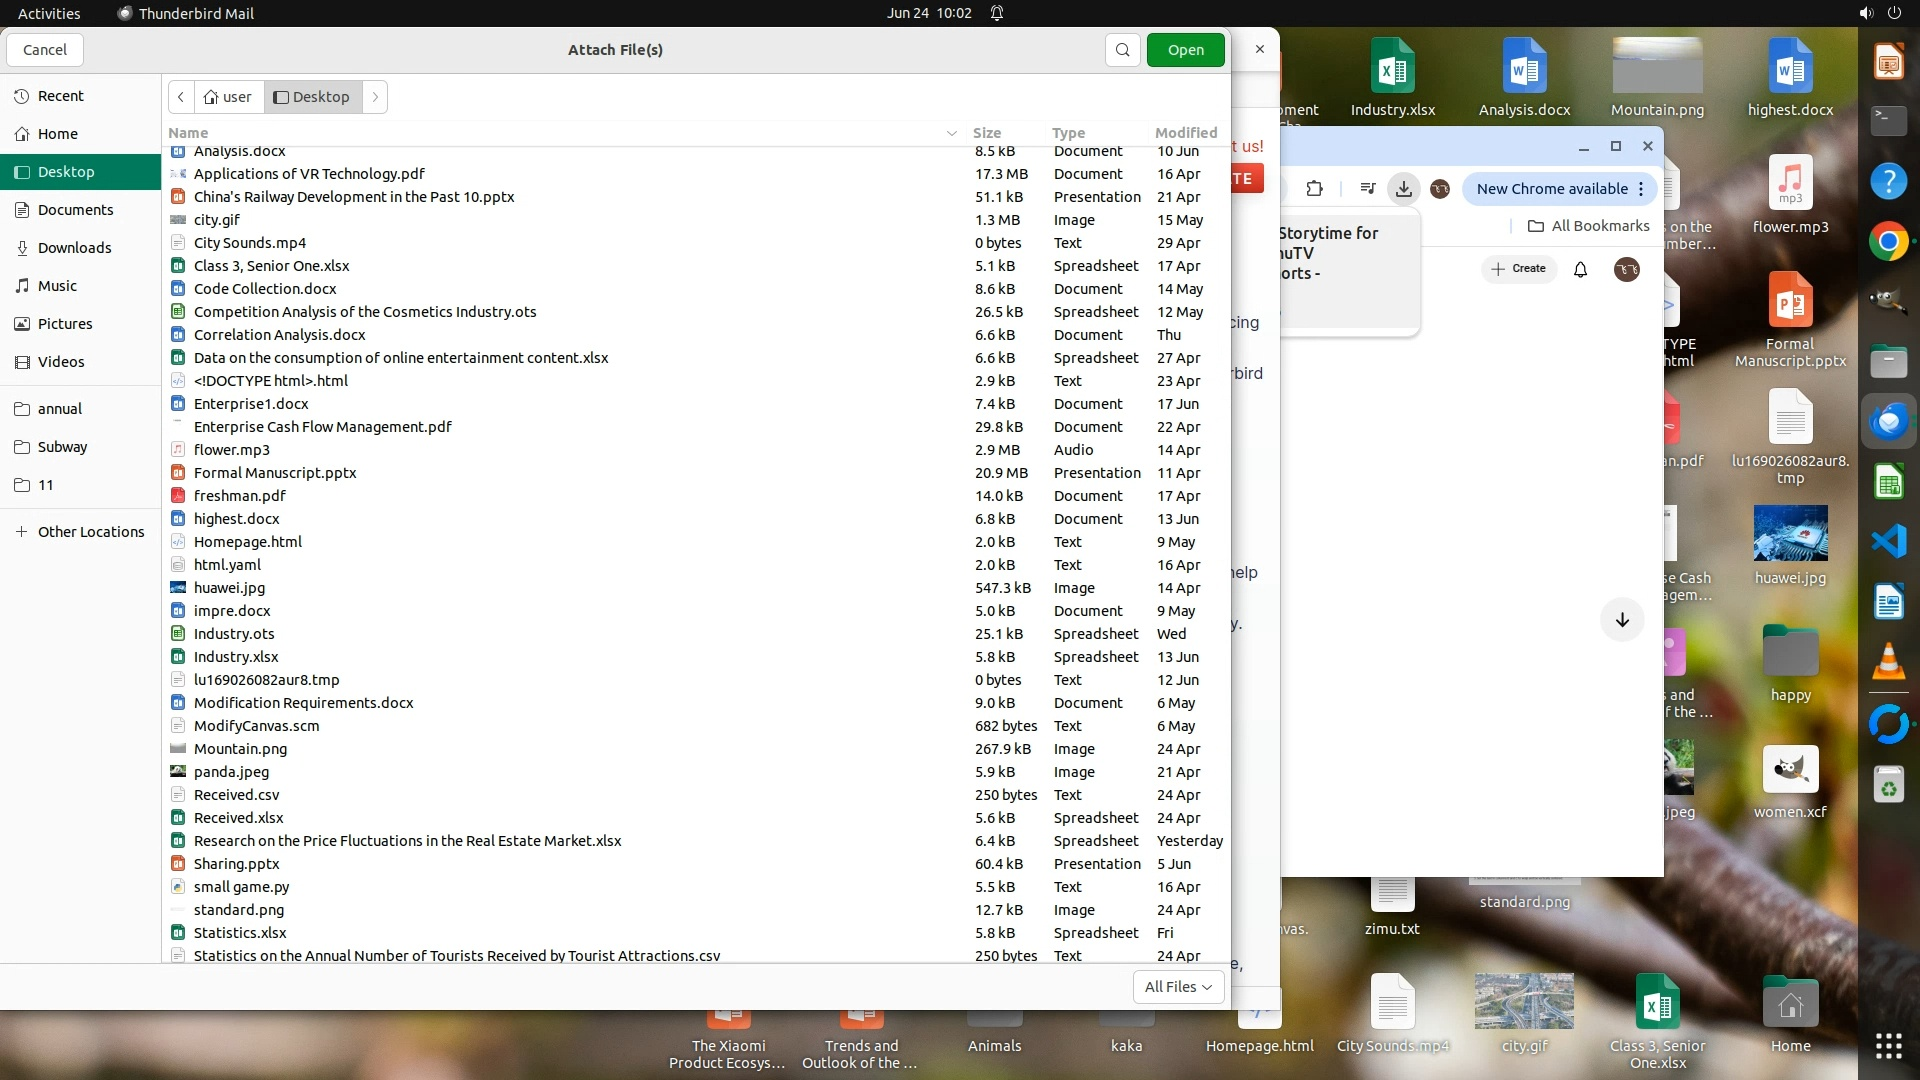Click Chrome media control icon
Image resolution: width=1920 pixels, height=1080 pixels.
click(1368, 189)
